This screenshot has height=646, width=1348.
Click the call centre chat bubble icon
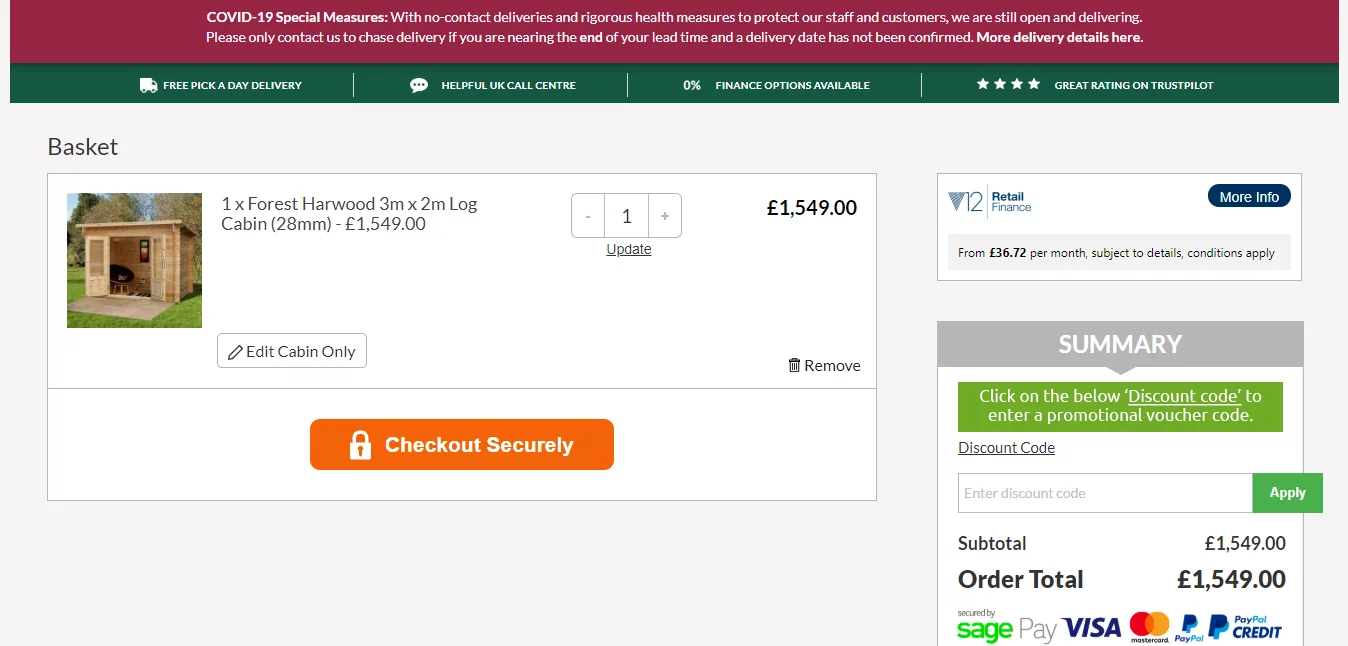pos(419,85)
